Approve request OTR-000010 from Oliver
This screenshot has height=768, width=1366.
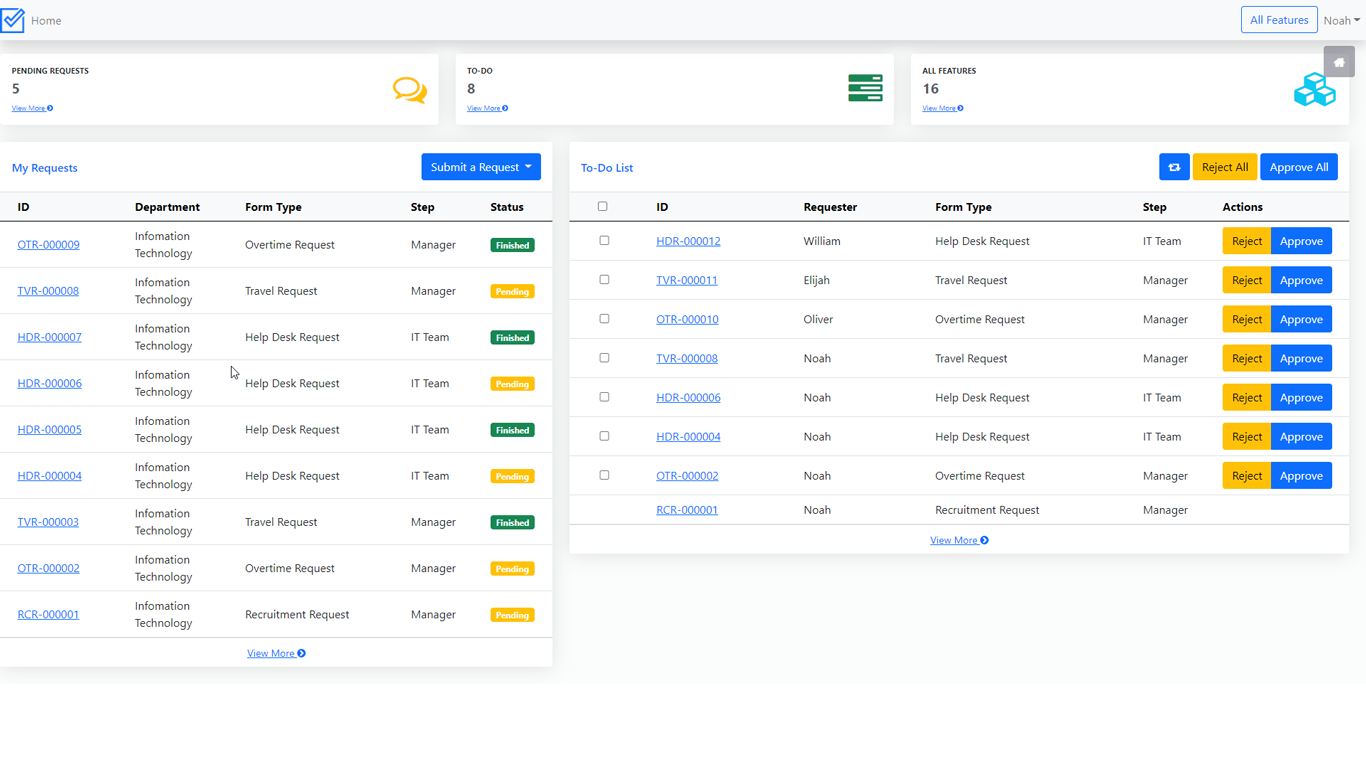coord(1301,318)
